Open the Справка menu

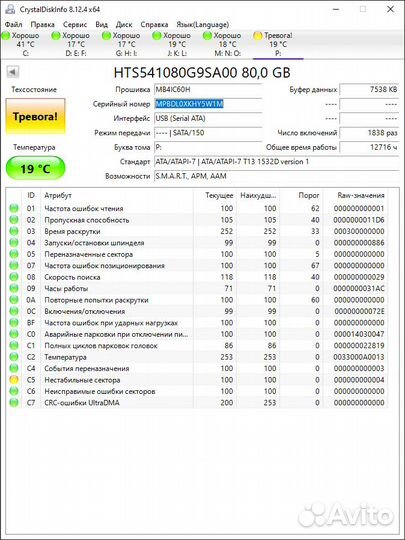(x=154, y=25)
